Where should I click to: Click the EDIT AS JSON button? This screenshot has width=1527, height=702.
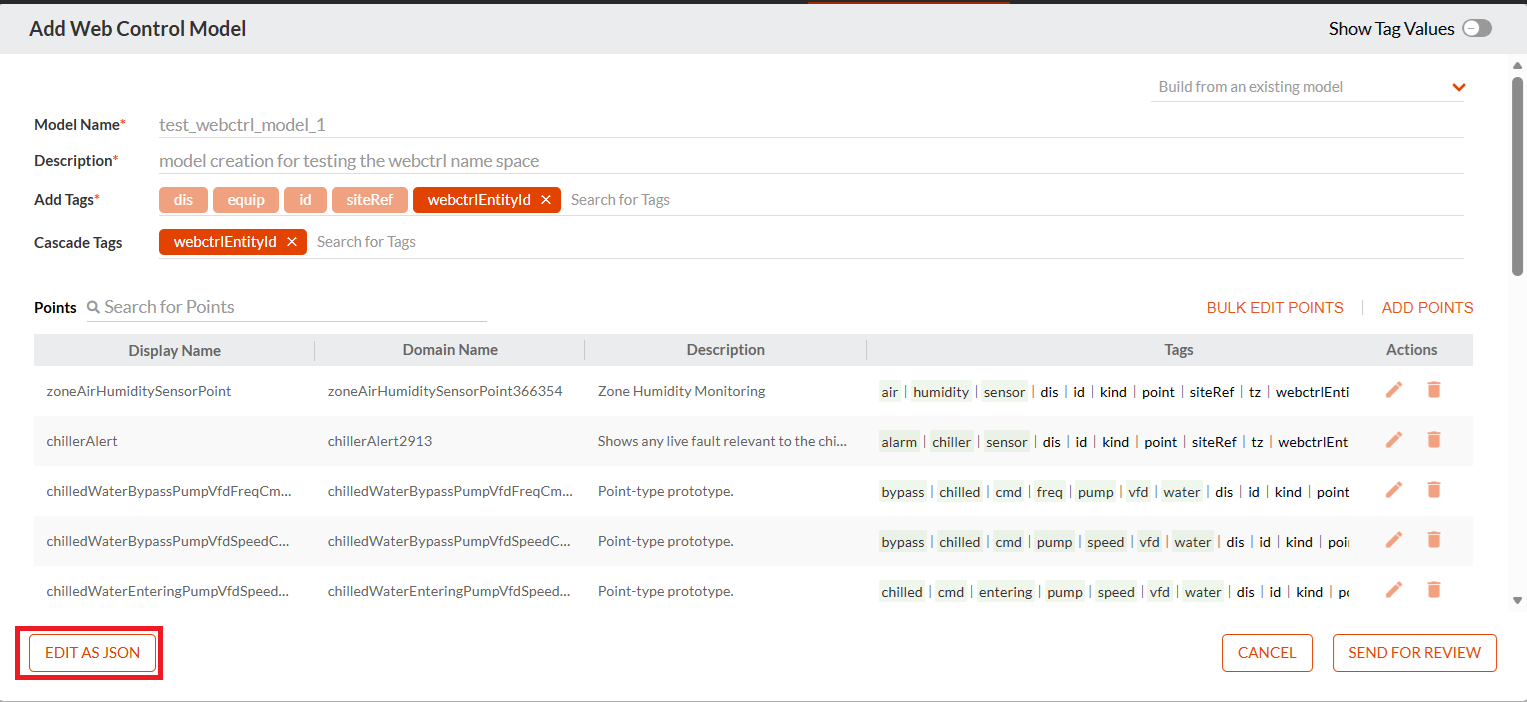pyautogui.click(x=93, y=653)
